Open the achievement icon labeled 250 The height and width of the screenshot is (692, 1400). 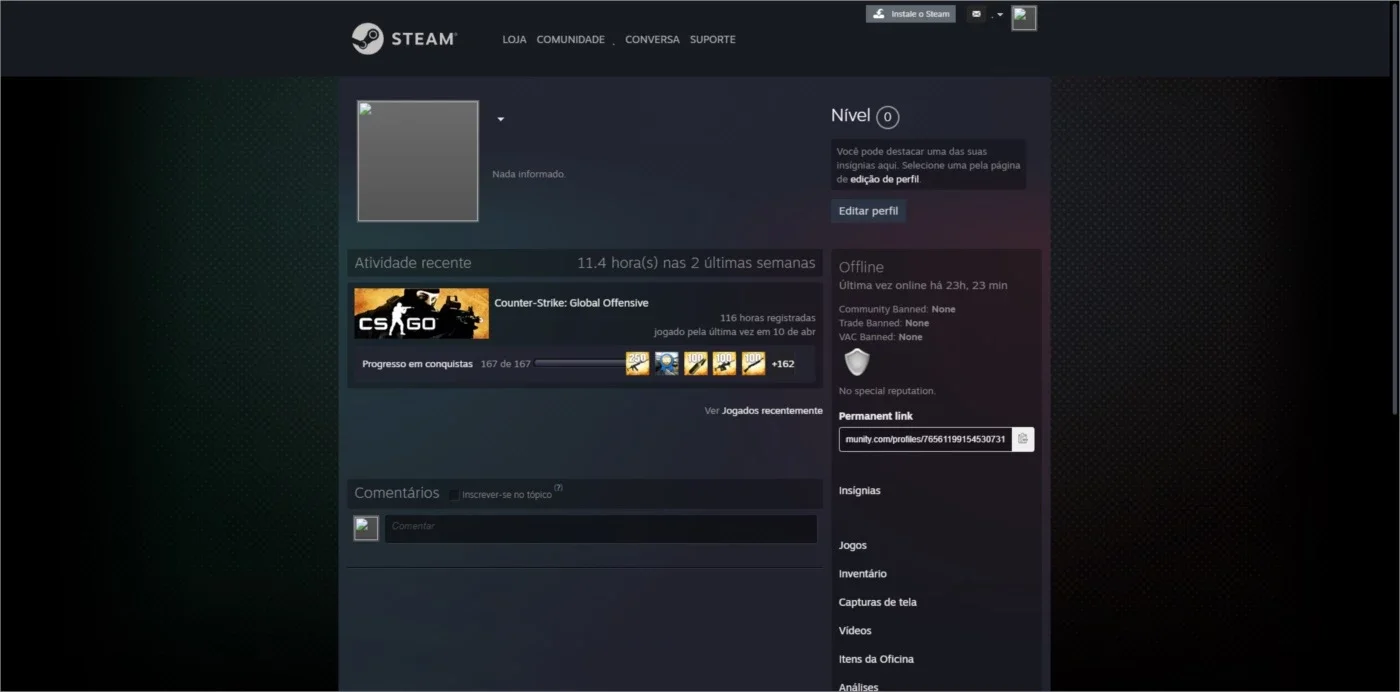[637, 364]
